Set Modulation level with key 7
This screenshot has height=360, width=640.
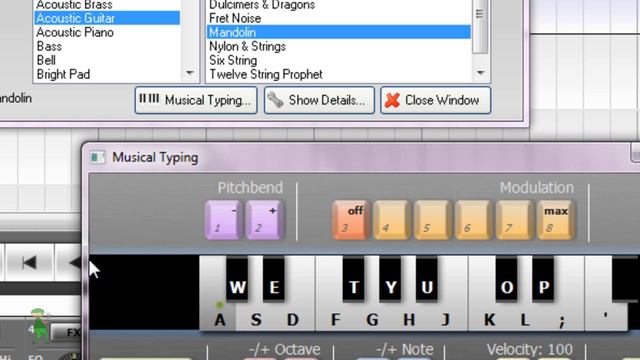514,220
